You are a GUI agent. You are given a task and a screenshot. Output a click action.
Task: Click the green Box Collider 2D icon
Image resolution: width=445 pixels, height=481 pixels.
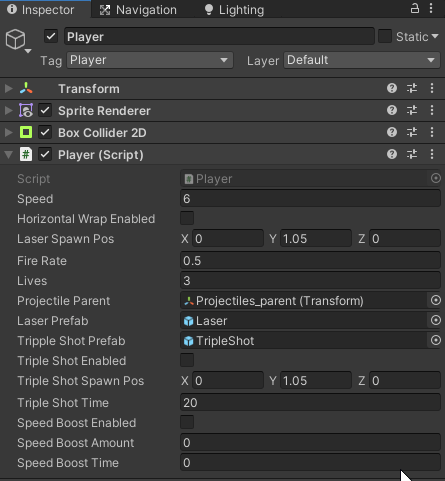[x=26, y=132]
